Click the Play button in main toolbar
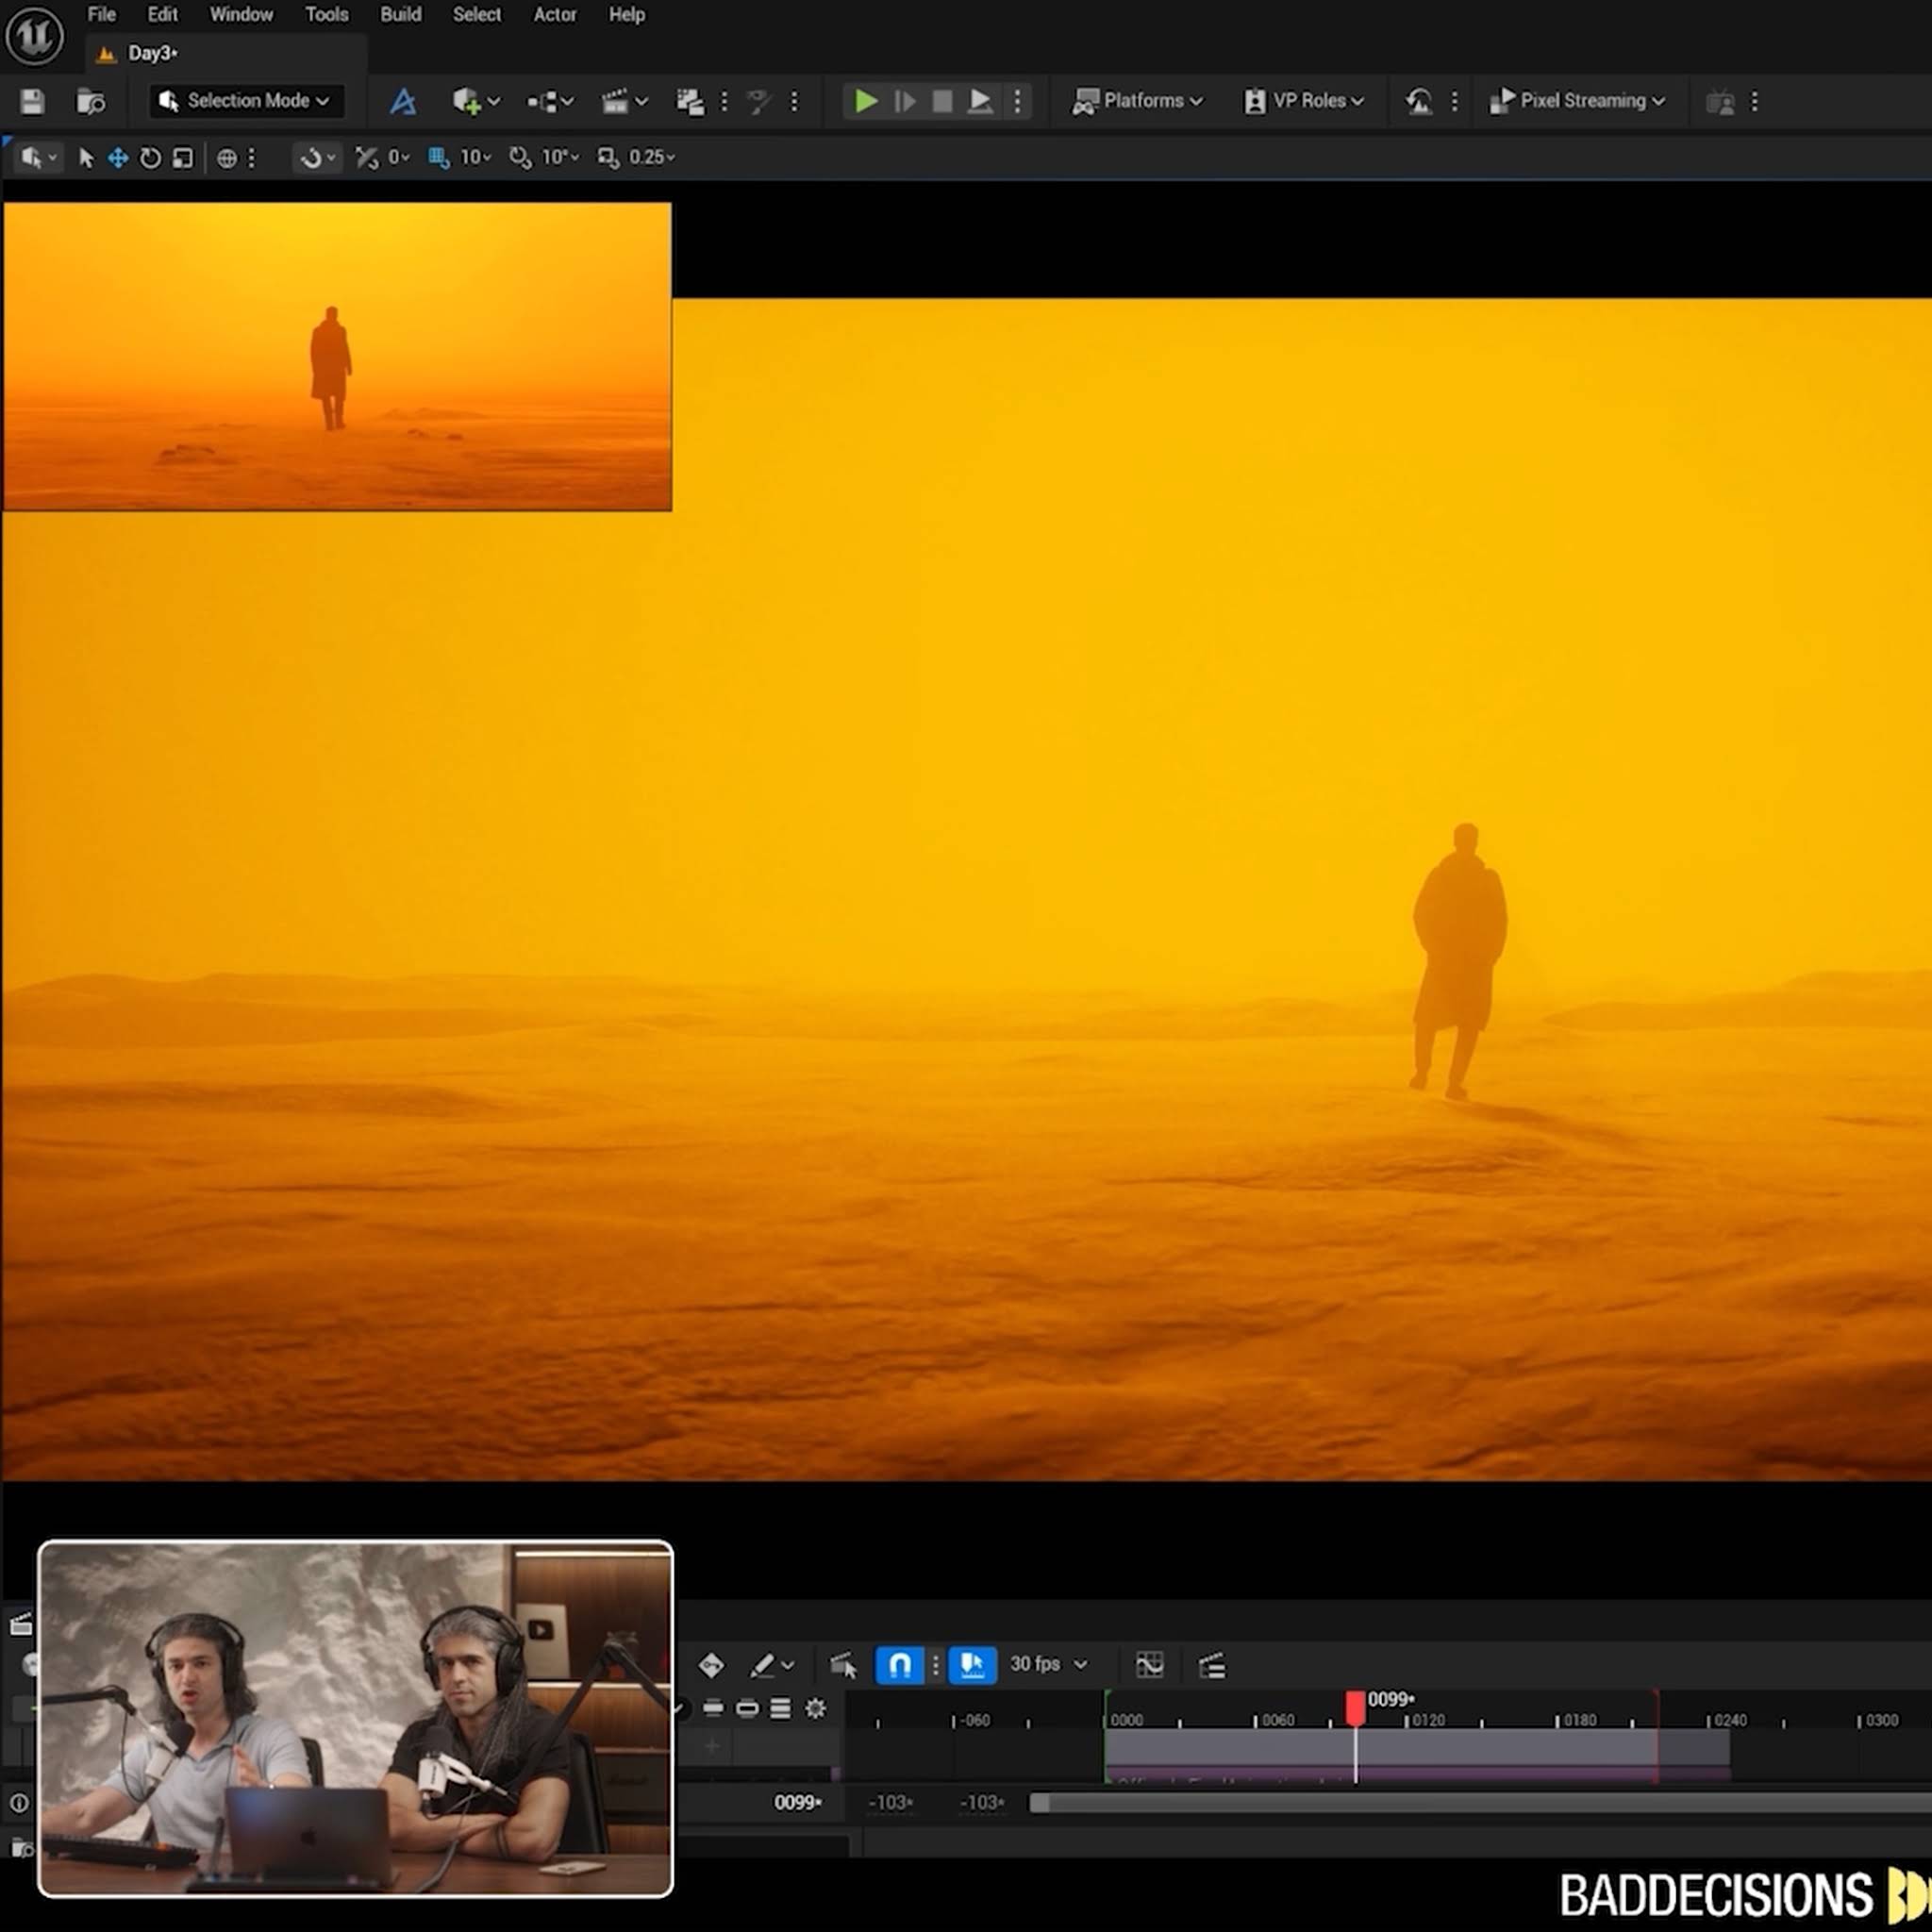The image size is (1932, 1932). click(x=865, y=101)
